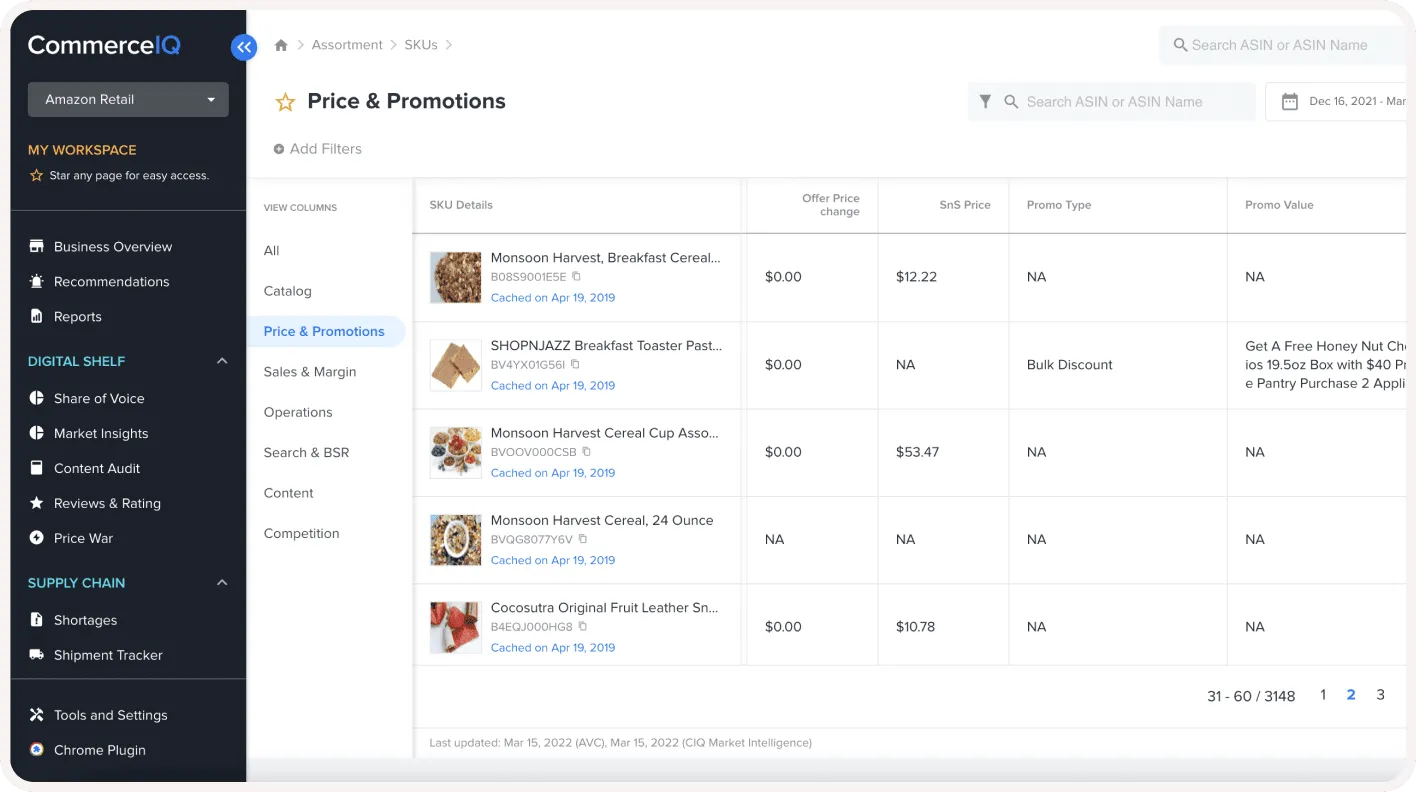Select the Sales & Margin column view
Viewport: 1416px width, 792px height.
pyautogui.click(x=310, y=372)
